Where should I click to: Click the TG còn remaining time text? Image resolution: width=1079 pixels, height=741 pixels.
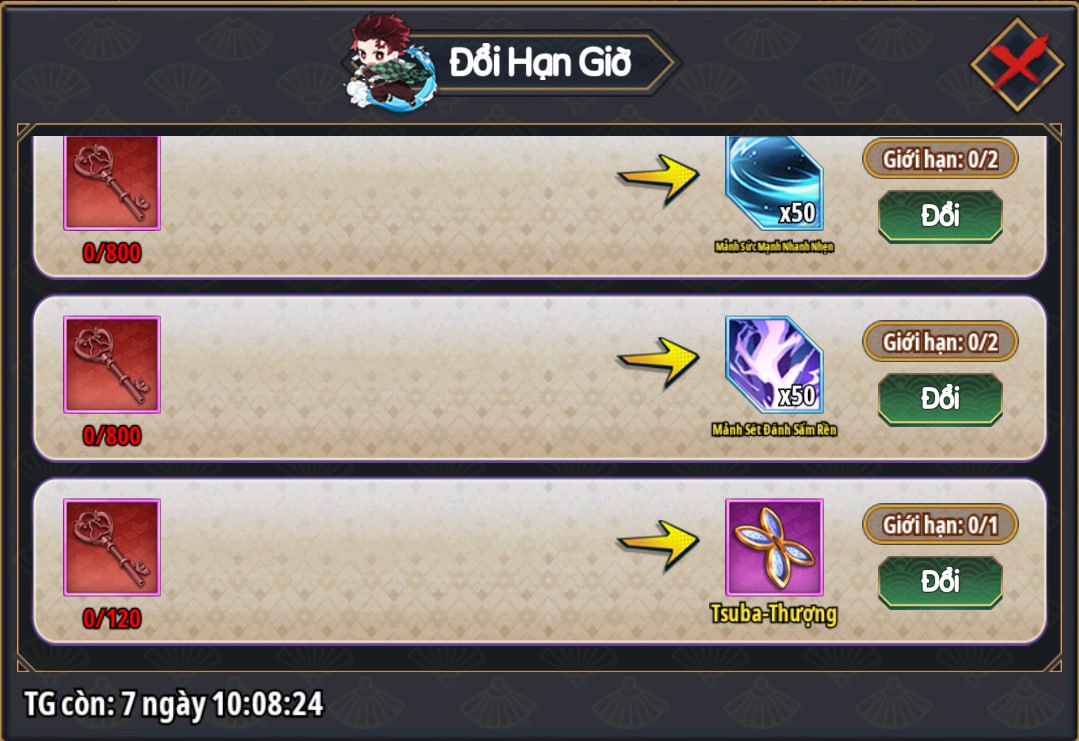173,704
